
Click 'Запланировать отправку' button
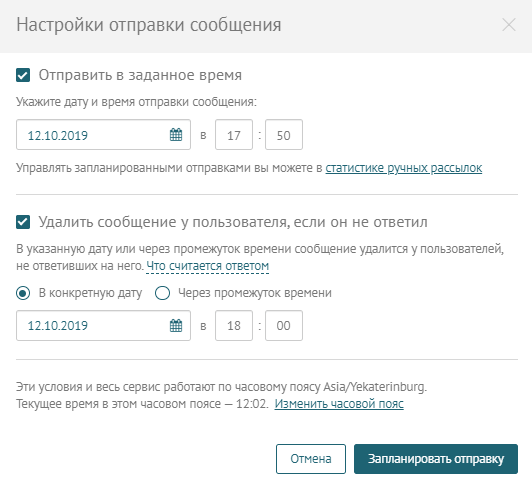(436, 459)
